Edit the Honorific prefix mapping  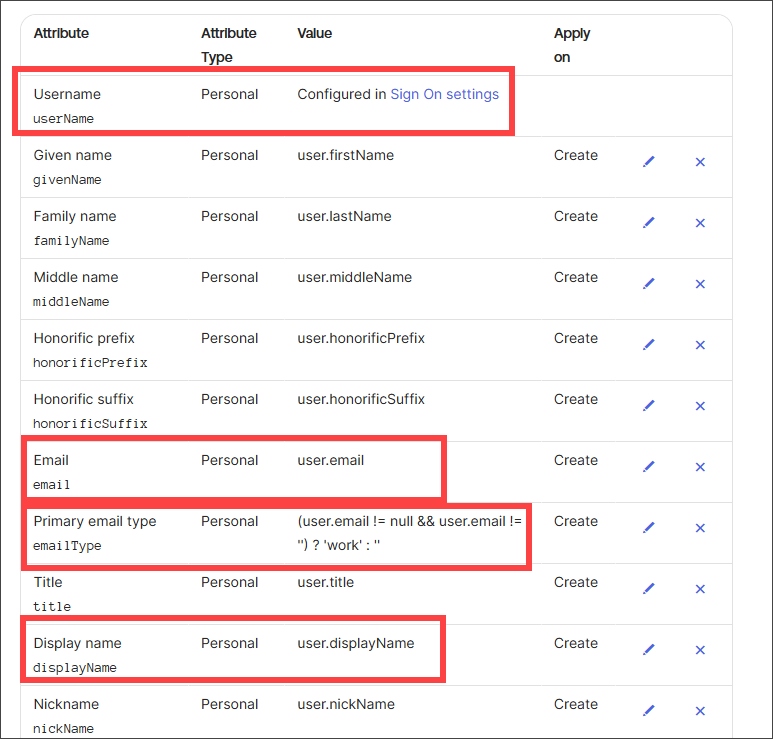pos(649,345)
